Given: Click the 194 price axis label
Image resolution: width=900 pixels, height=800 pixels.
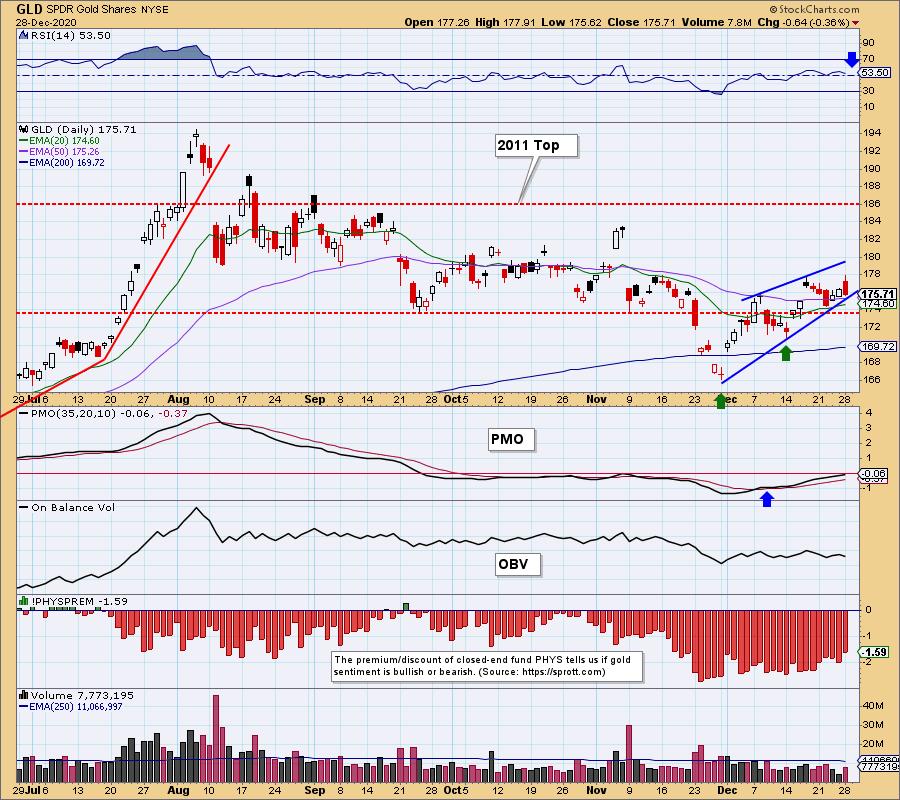Looking at the screenshot, I should point(872,133).
